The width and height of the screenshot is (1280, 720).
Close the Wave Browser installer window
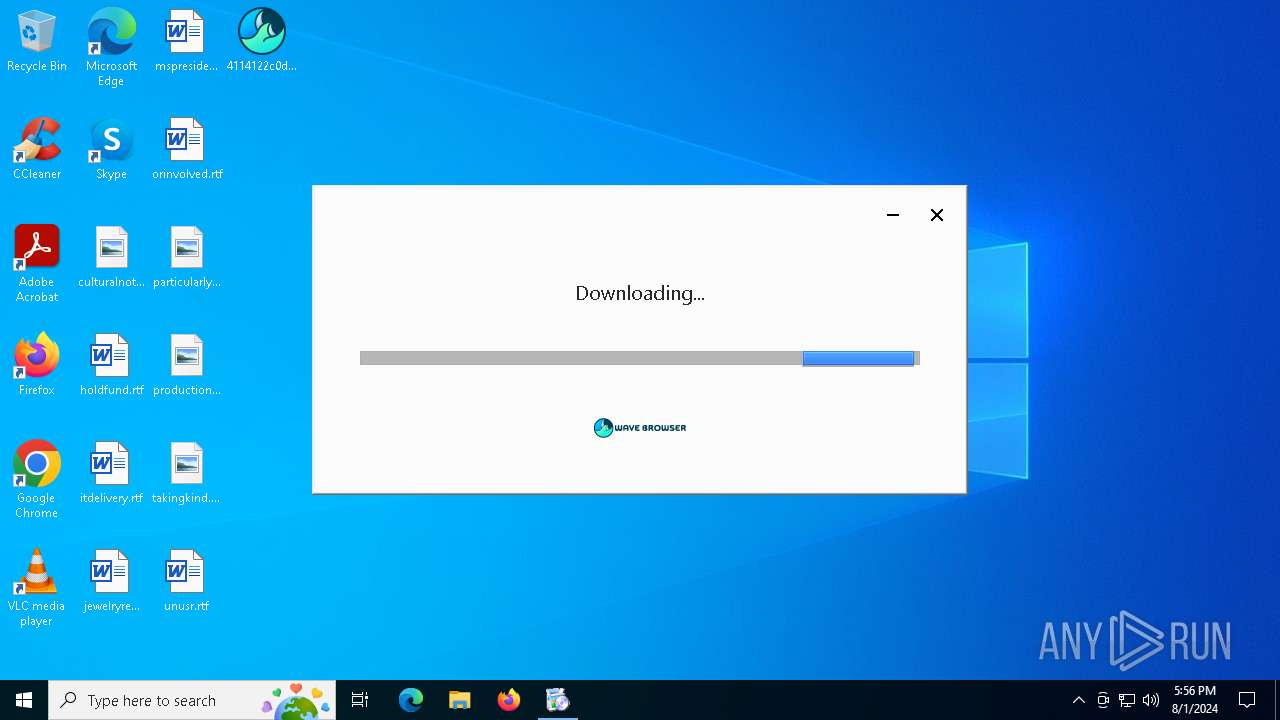pos(937,215)
